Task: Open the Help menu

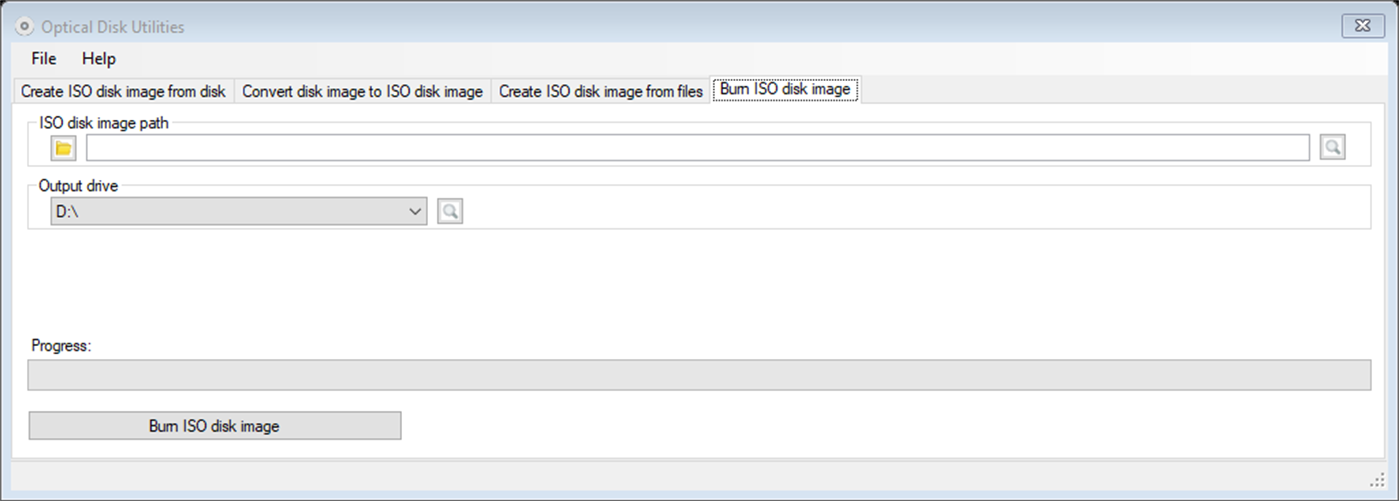Action: point(99,58)
